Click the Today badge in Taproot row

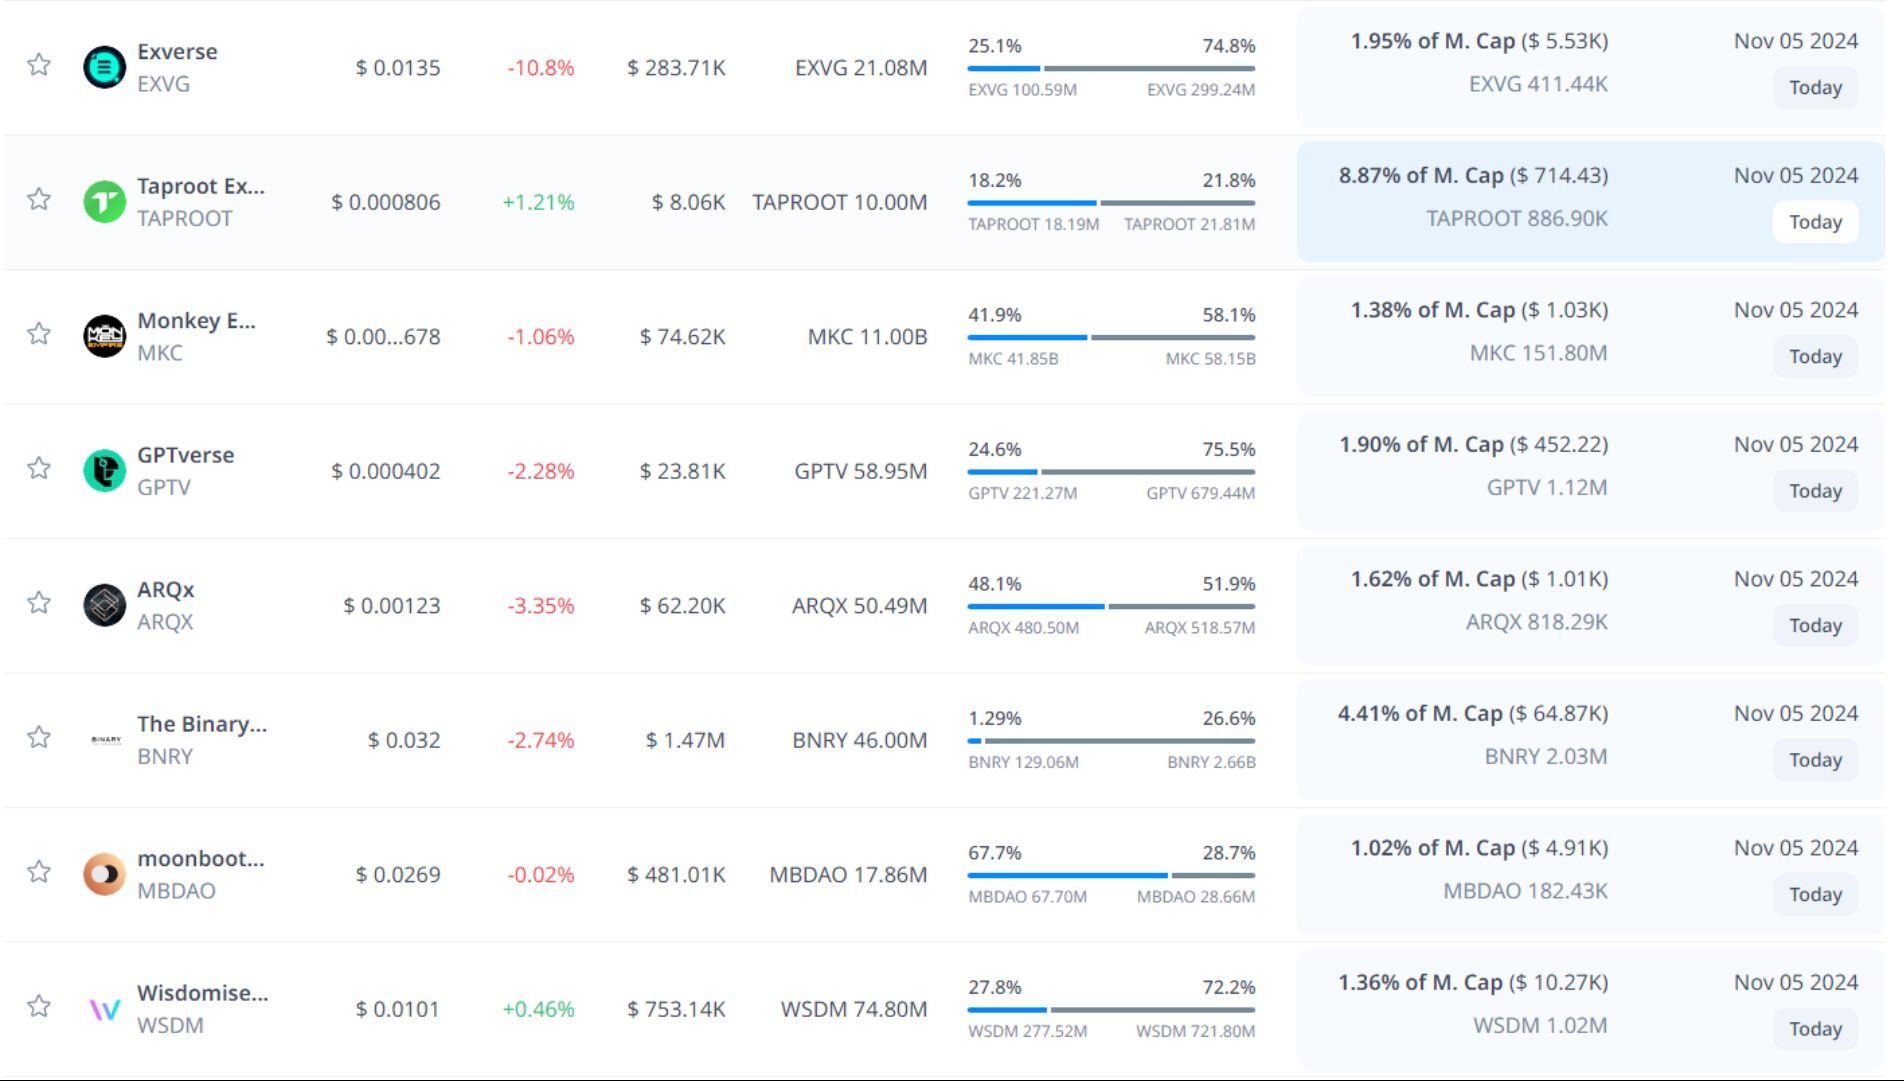1815,222
